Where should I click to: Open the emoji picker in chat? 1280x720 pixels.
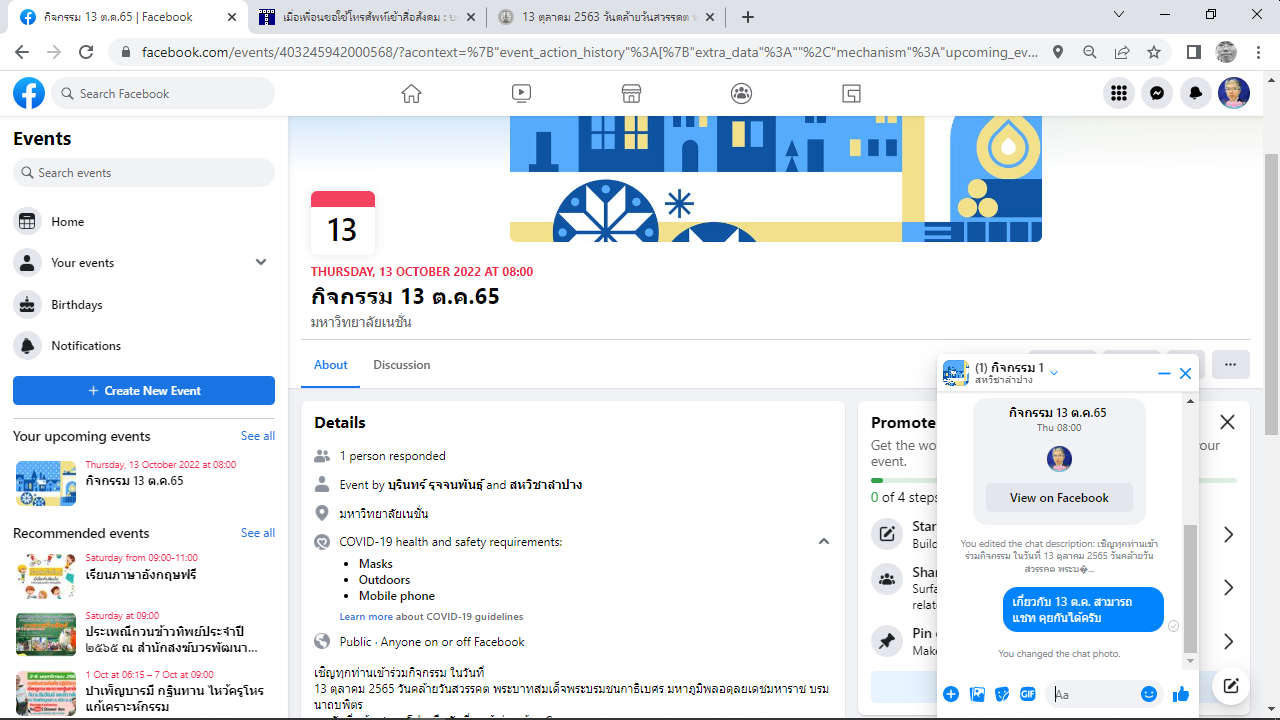(x=1150, y=694)
